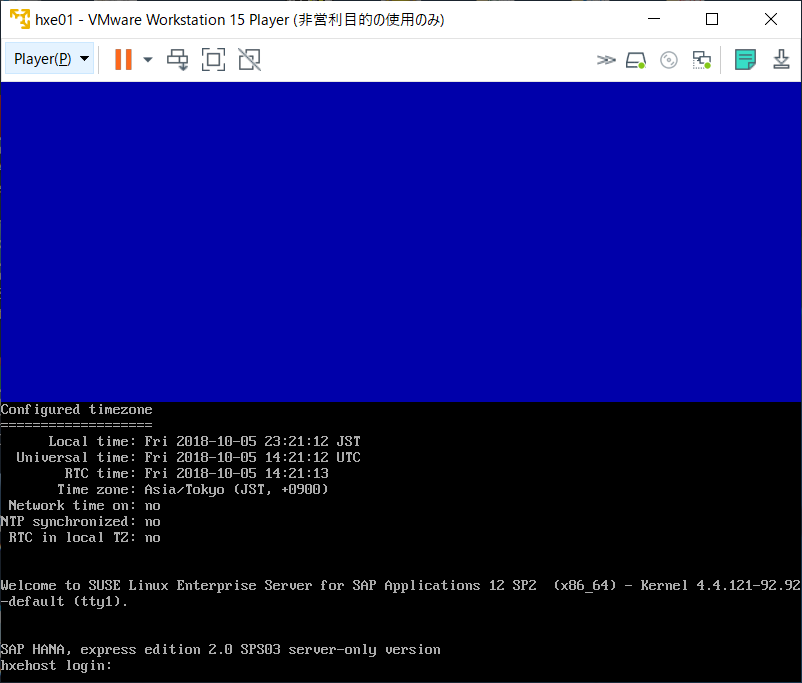Image resolution: width=802 pixels, height=683 pixels.
Task: Open the Player(P) menu
Action: coord(50,59)
